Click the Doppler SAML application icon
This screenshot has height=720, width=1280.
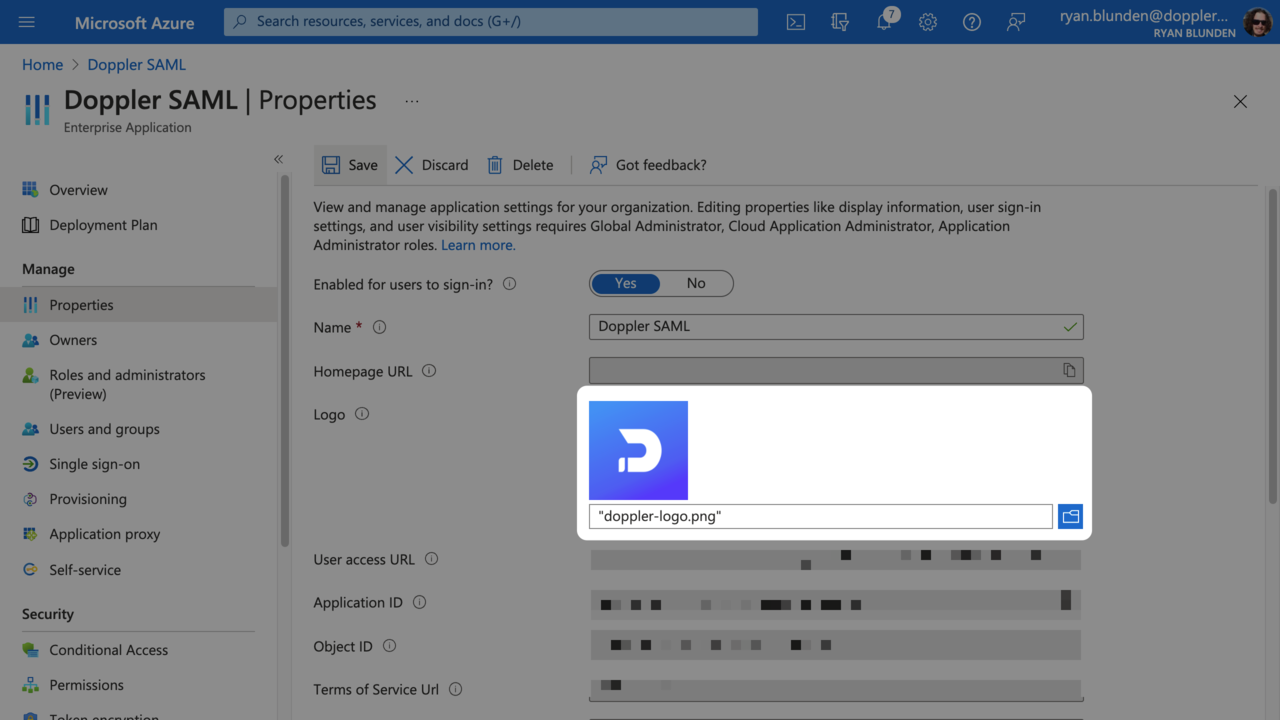(x=37, y=110)
